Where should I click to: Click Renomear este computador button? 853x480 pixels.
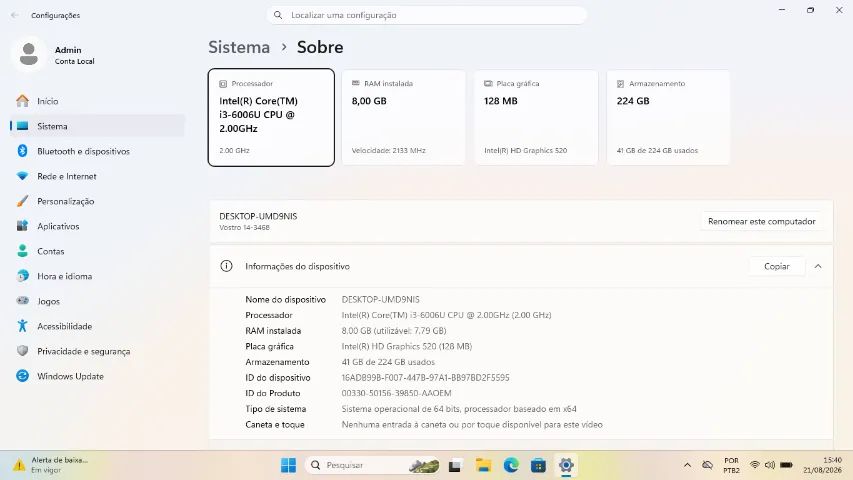[x=762, y=221]
